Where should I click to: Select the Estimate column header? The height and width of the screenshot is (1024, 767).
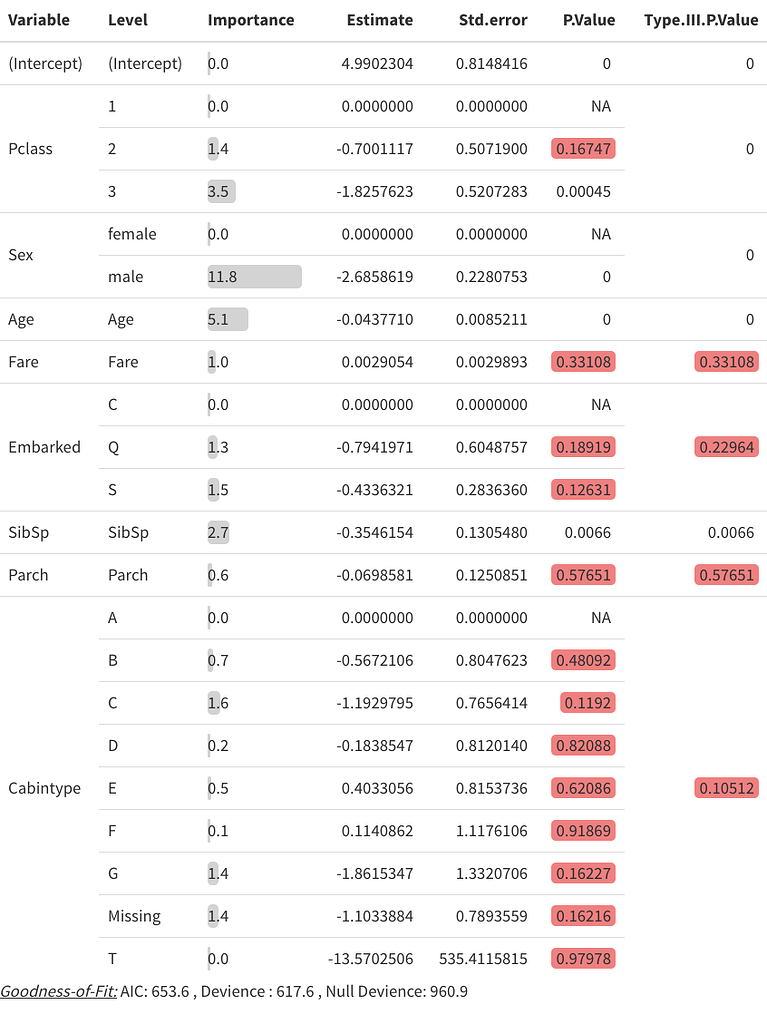(380, 20)
